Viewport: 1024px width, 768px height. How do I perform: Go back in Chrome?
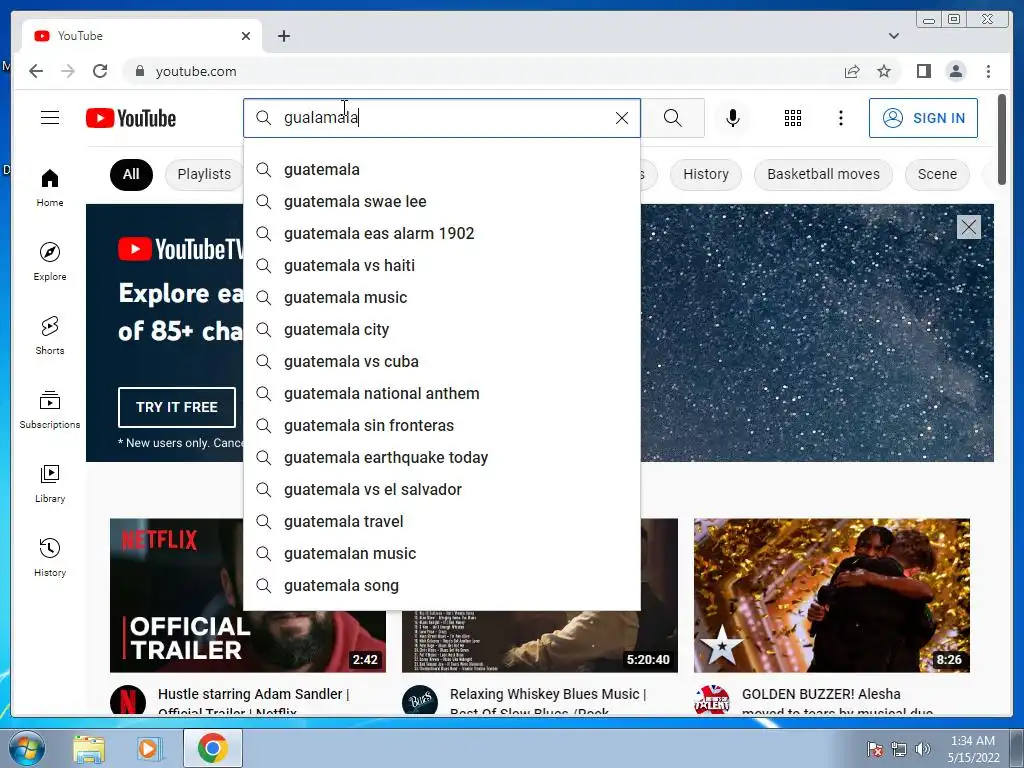click(x=36, y=71)
